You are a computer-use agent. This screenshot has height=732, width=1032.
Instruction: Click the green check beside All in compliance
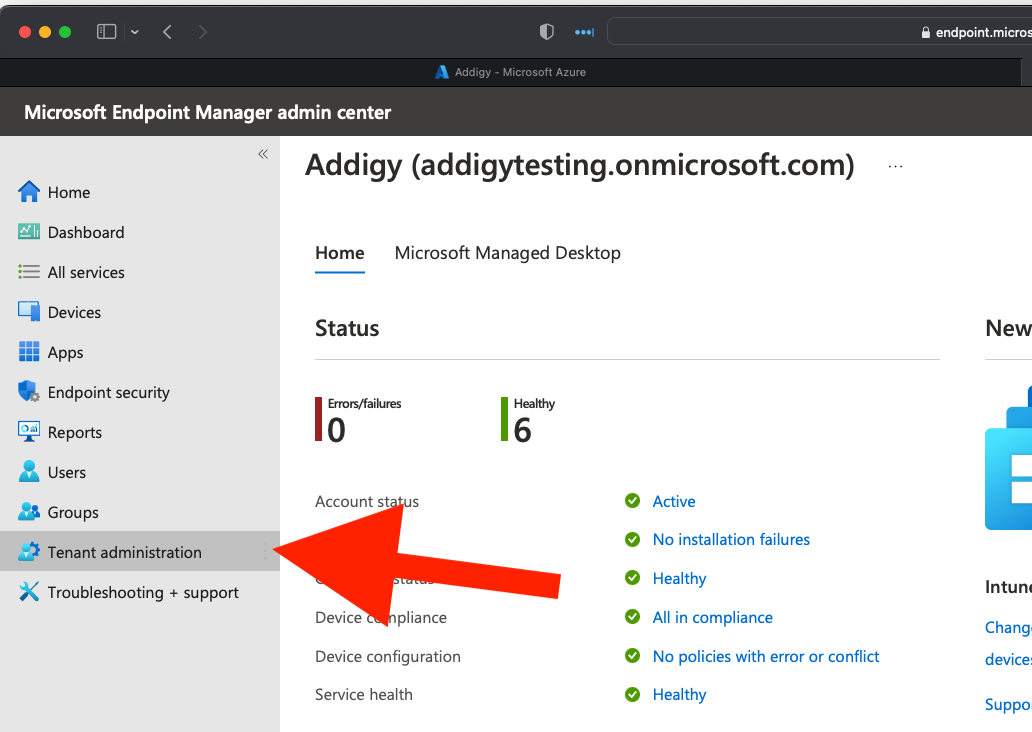632,617
